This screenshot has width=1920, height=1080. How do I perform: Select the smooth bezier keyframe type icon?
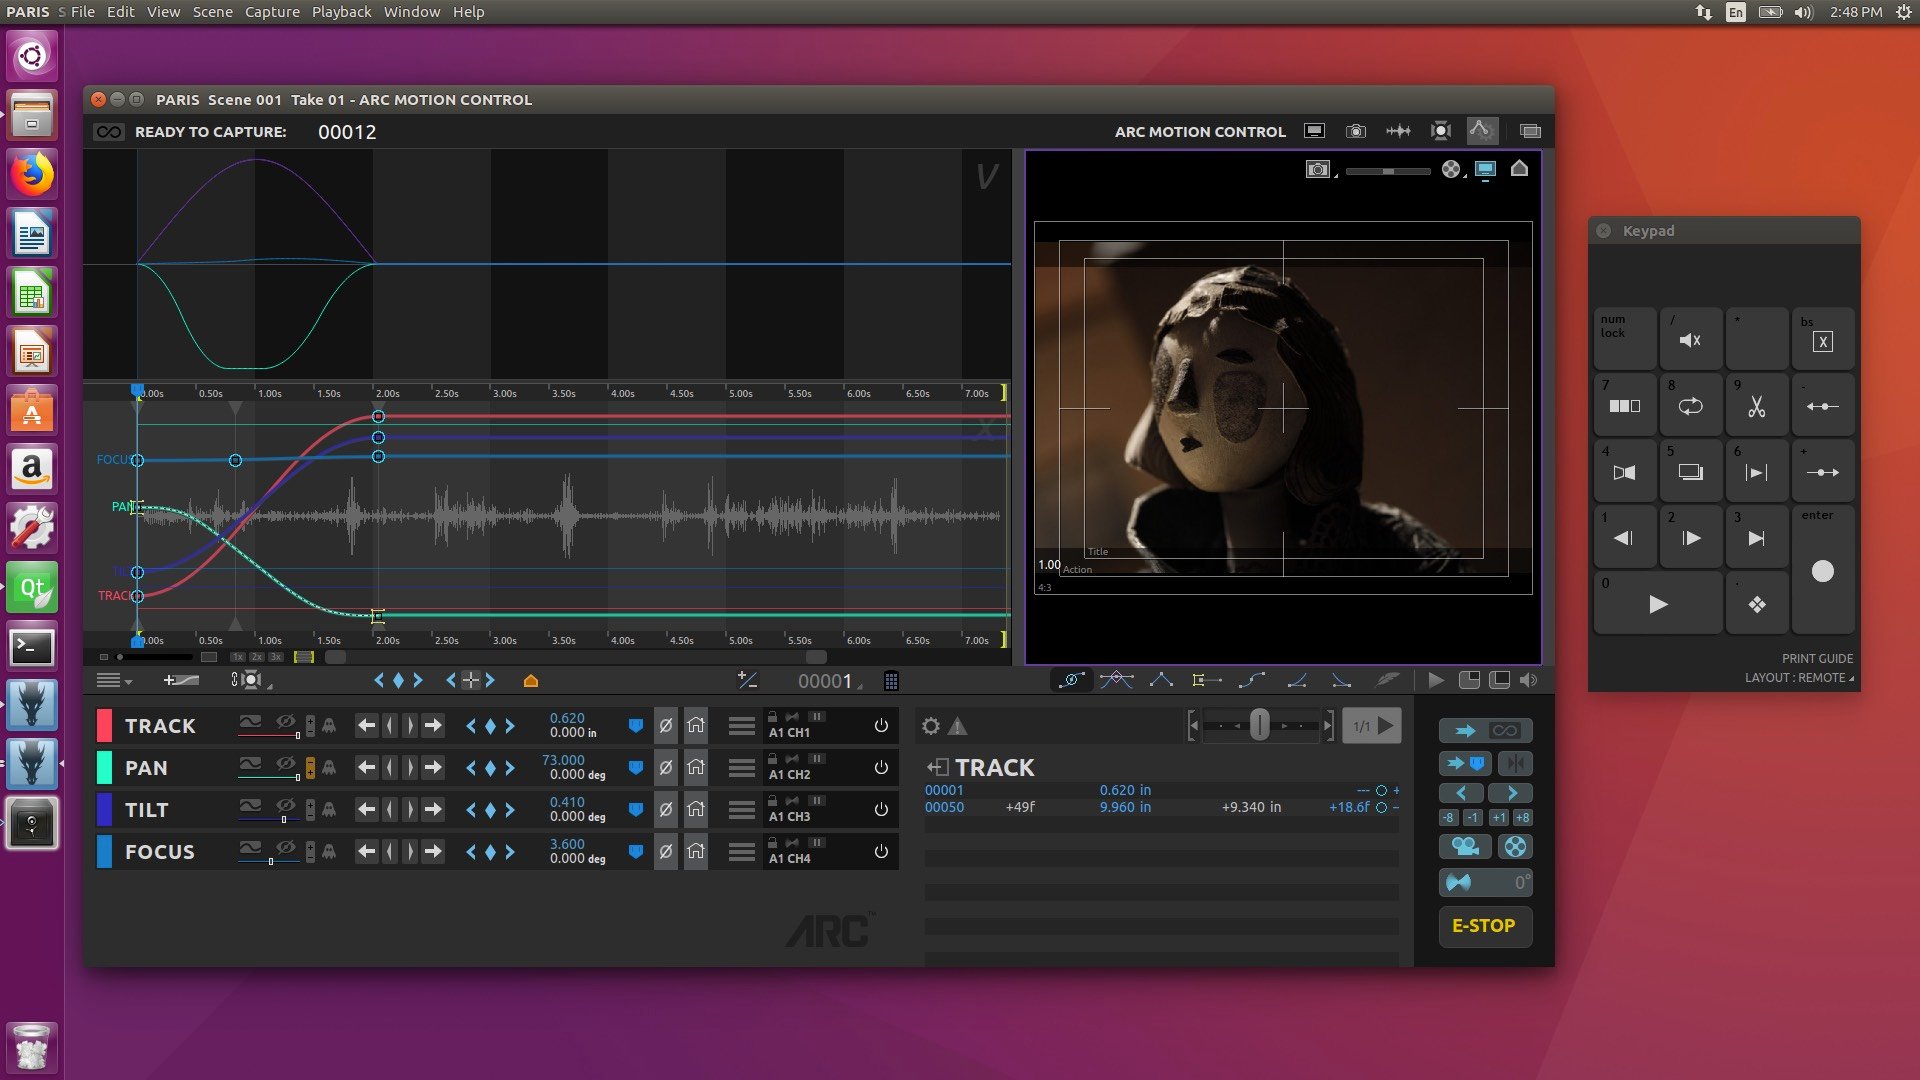1072,680
